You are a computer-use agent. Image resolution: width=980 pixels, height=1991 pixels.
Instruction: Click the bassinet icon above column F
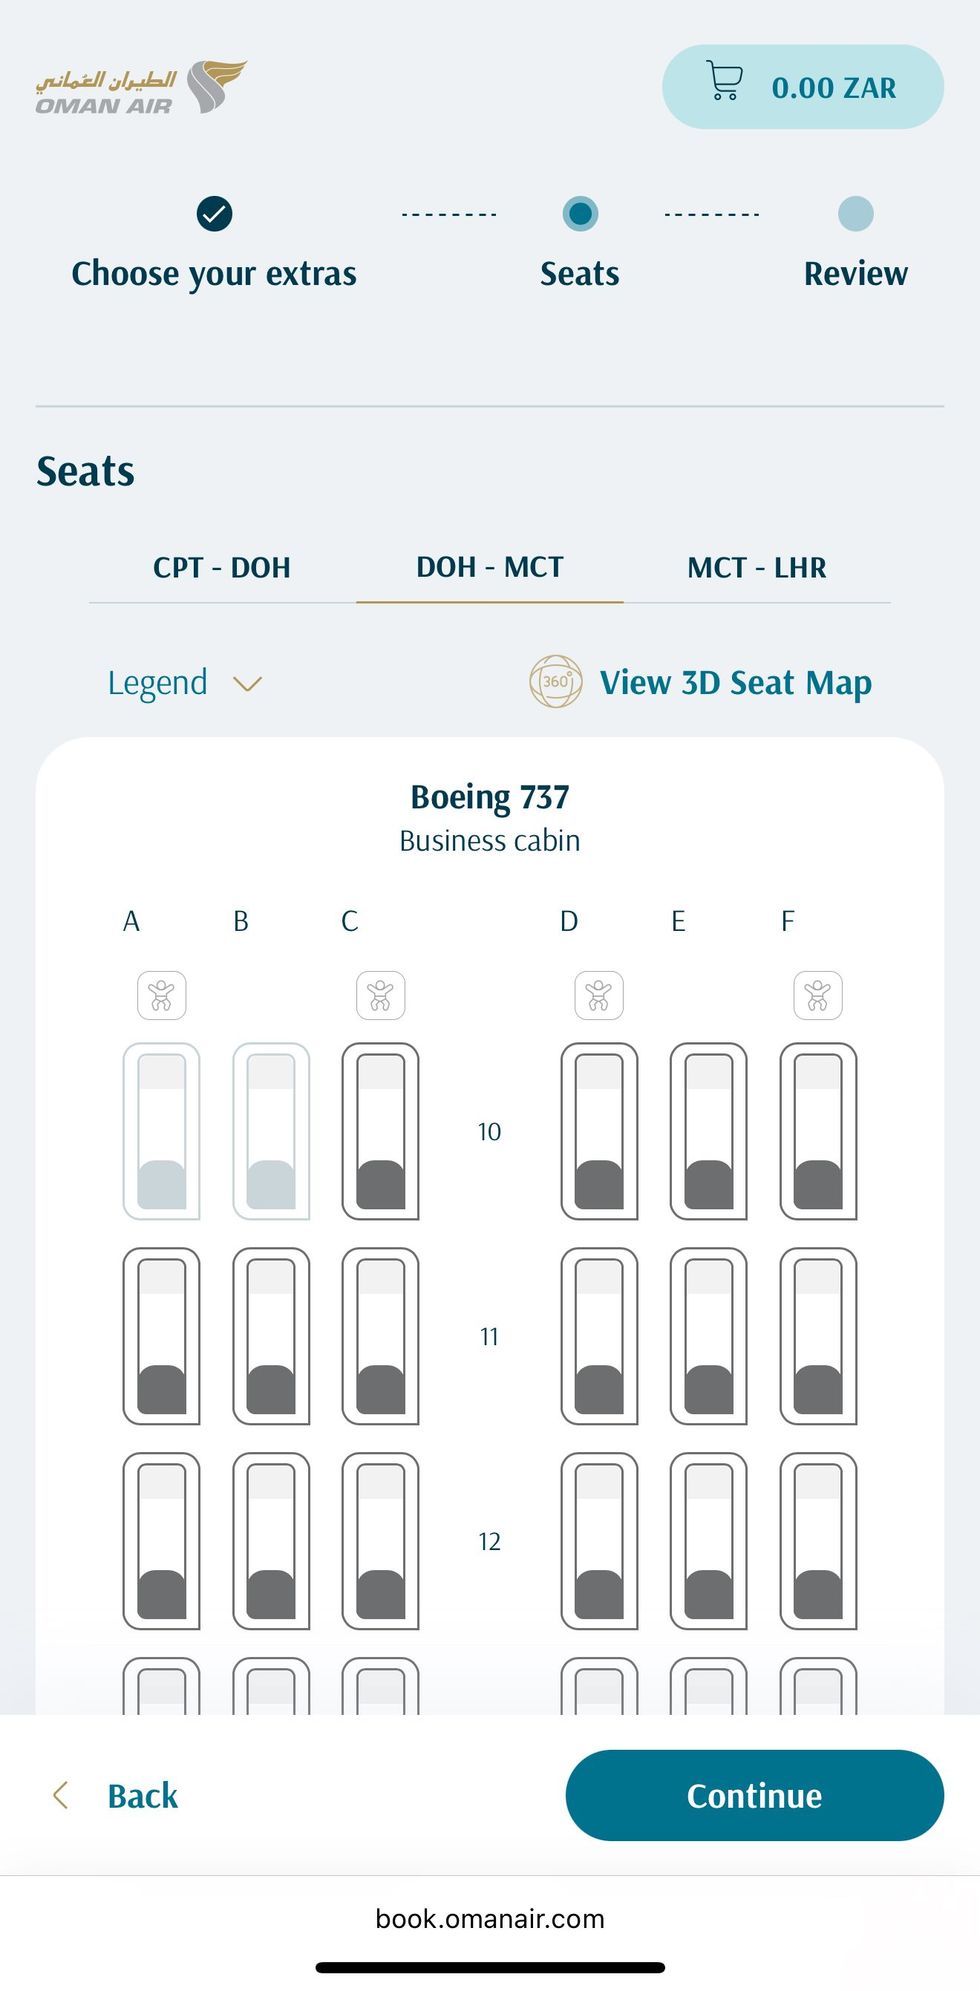(x=818, y=996)
